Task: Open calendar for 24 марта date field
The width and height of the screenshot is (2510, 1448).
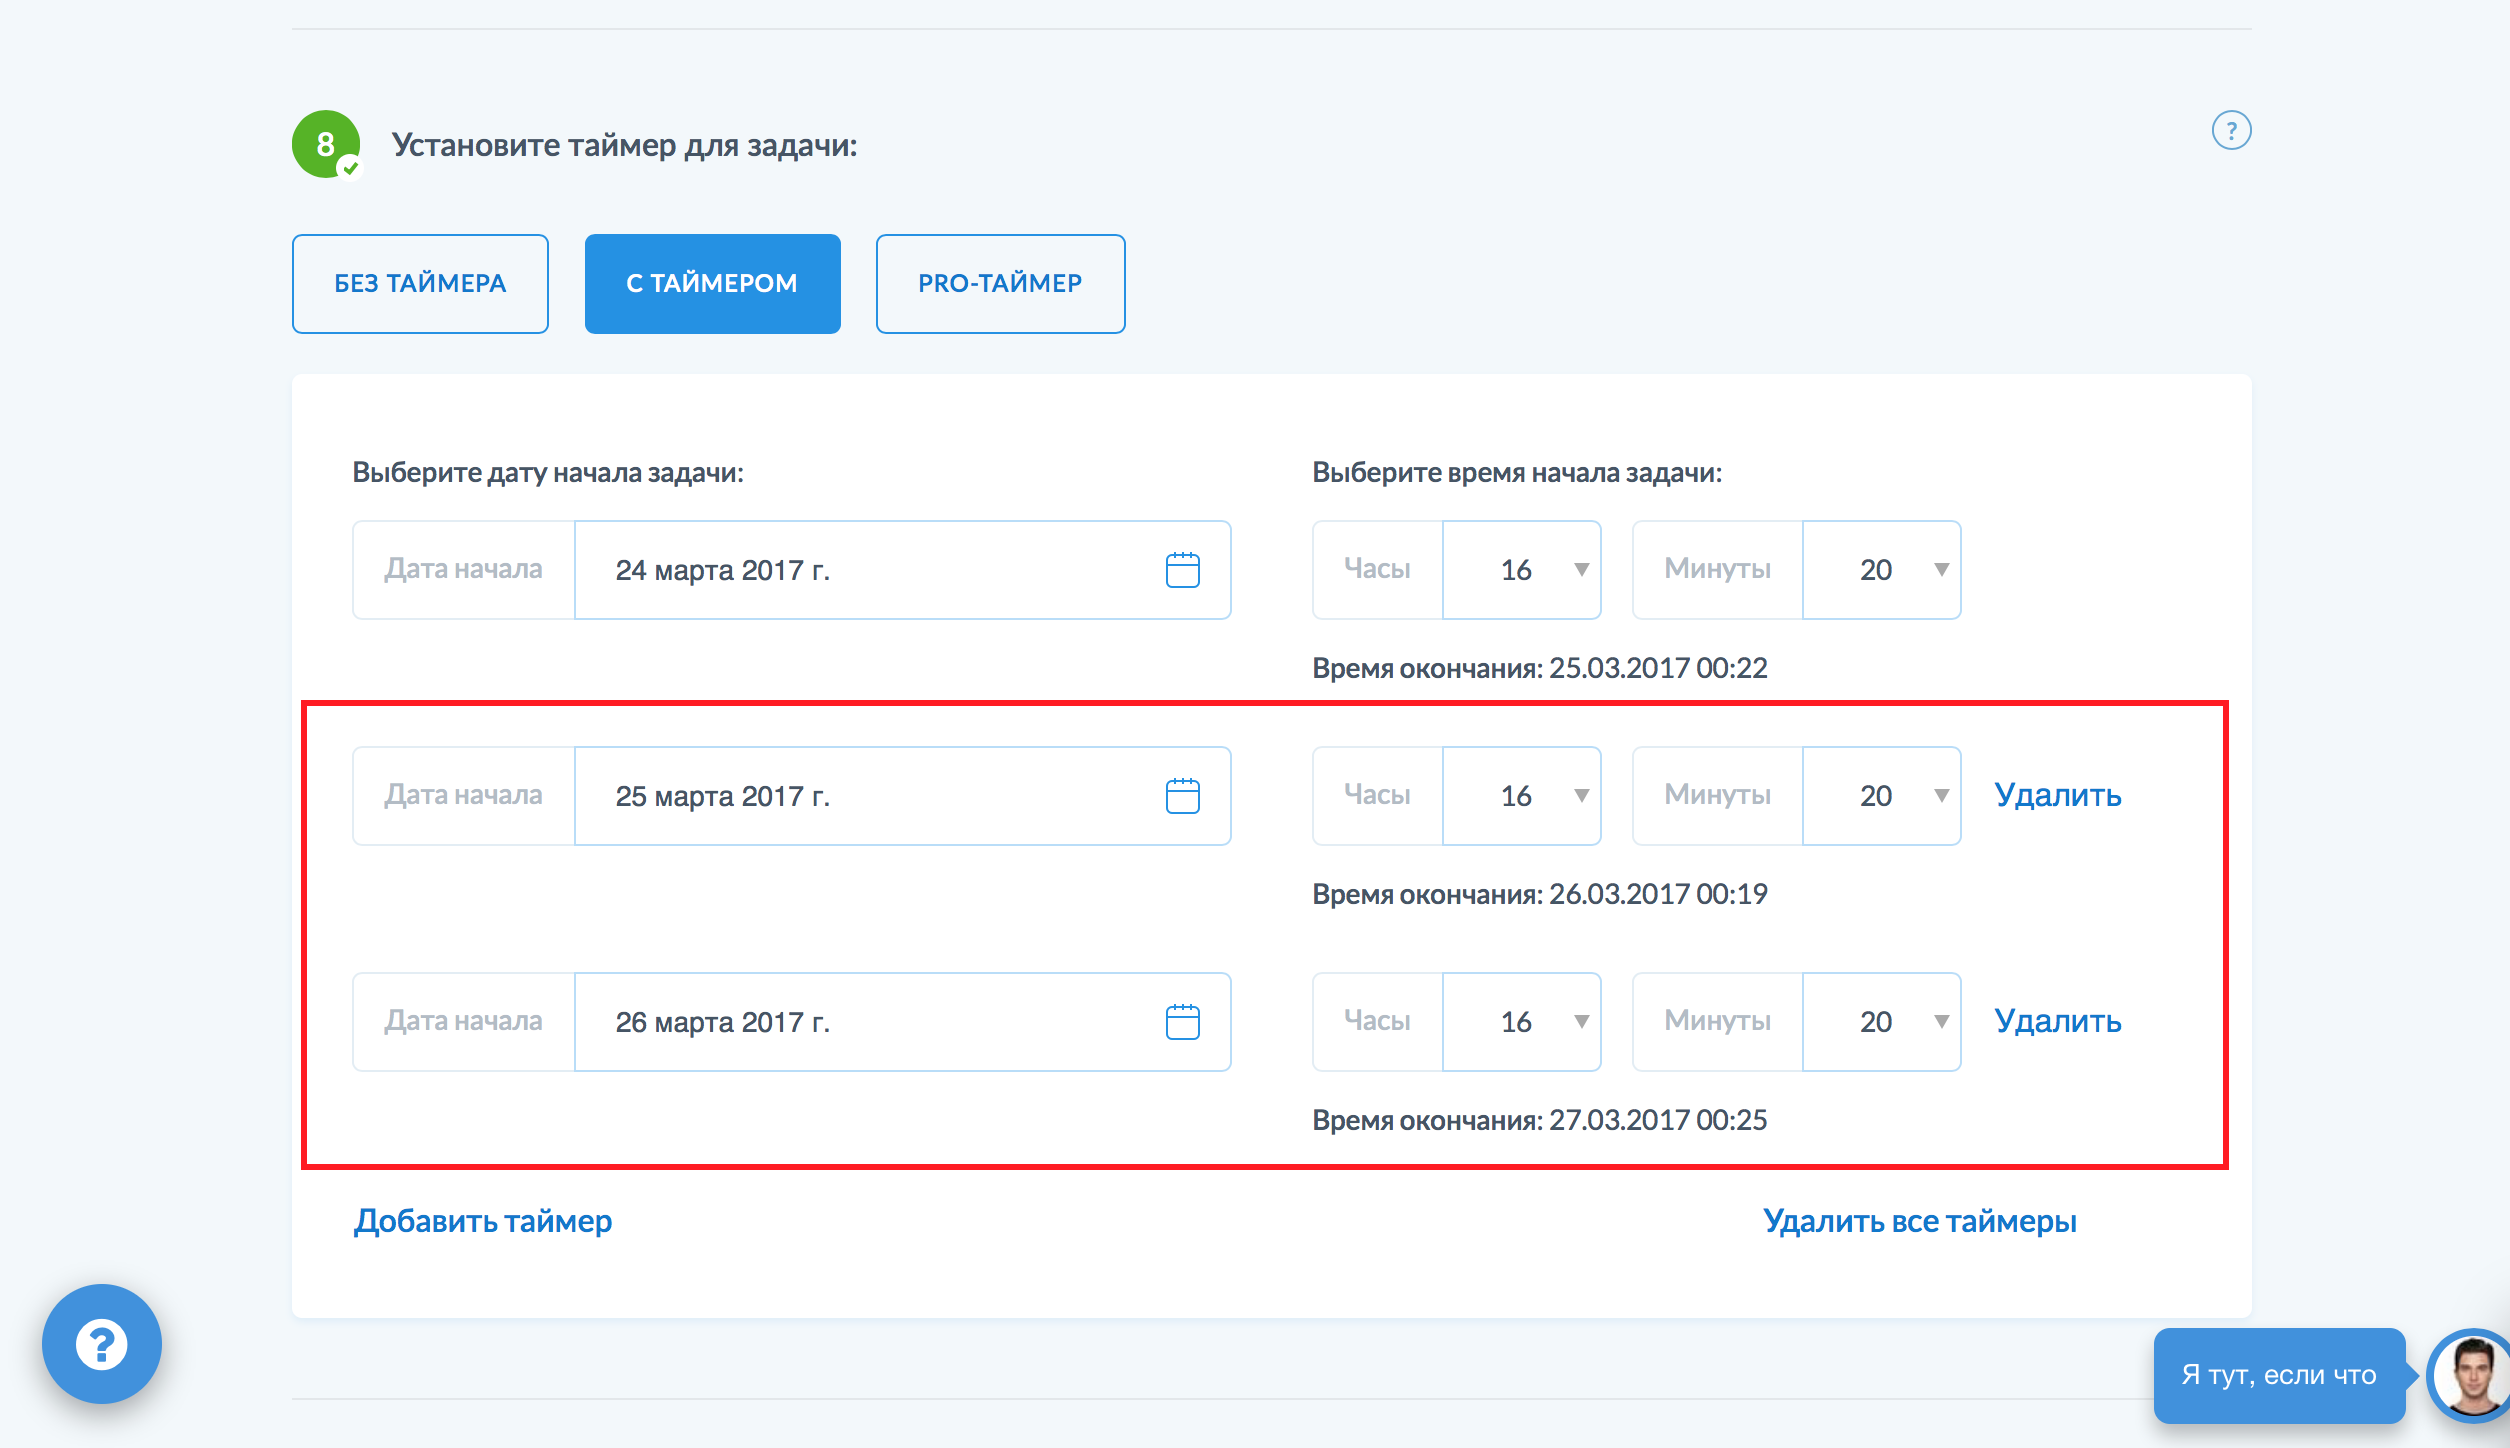Action: (x=1182, y=570)
